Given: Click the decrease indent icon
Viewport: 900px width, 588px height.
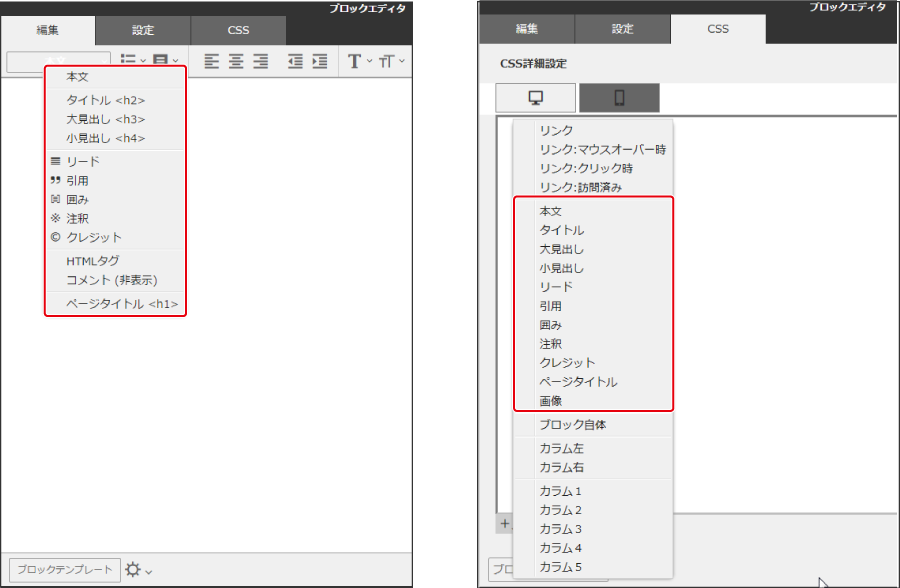Looking at the screenshot, I should tap(295, 61).
